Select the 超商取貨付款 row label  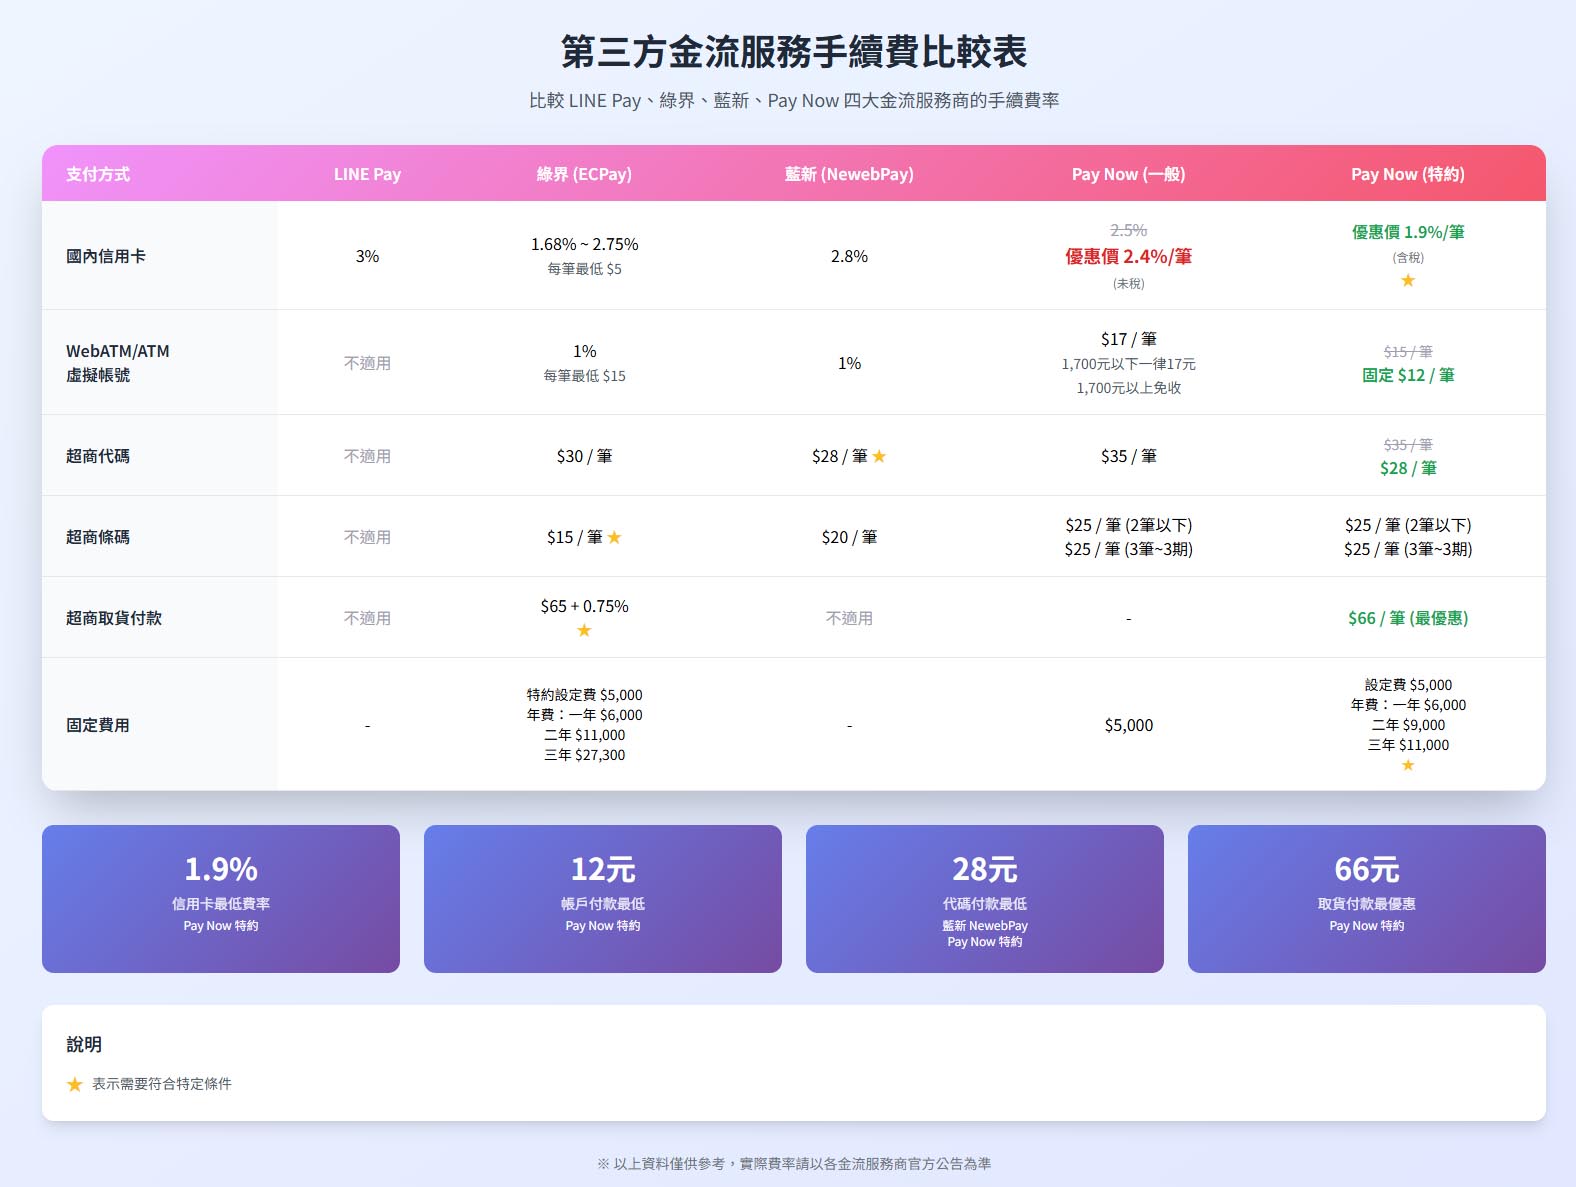[x=114, y=618]
